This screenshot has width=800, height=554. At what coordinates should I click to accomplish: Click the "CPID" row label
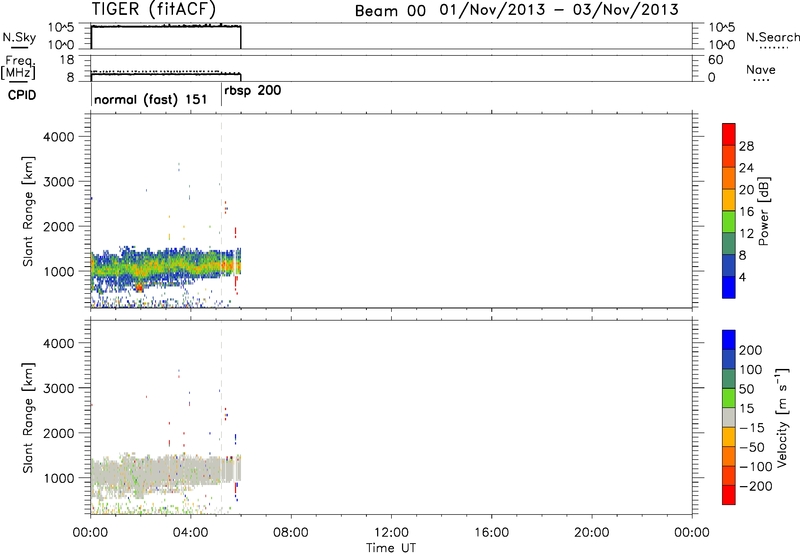(22, 95)
